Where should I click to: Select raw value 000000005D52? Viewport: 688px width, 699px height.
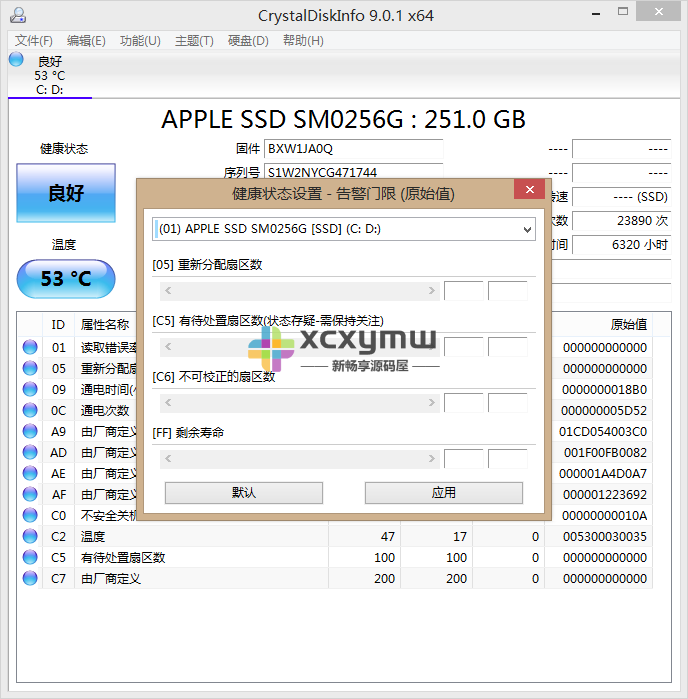click(604, 411)
